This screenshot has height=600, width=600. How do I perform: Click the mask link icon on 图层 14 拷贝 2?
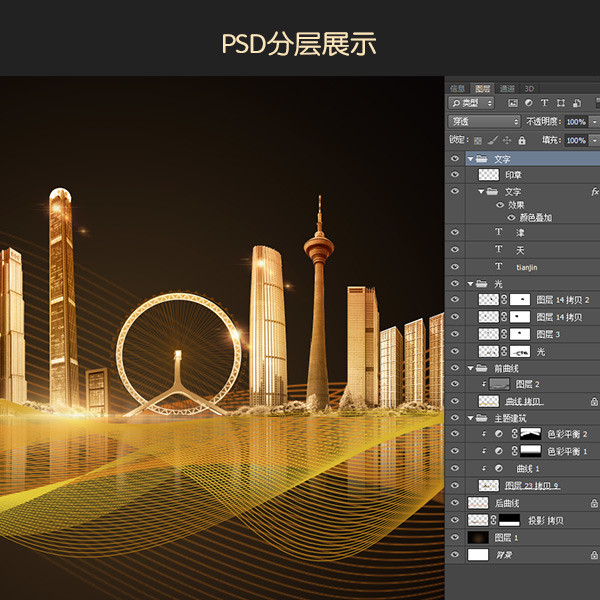click(x=504, y=299)
